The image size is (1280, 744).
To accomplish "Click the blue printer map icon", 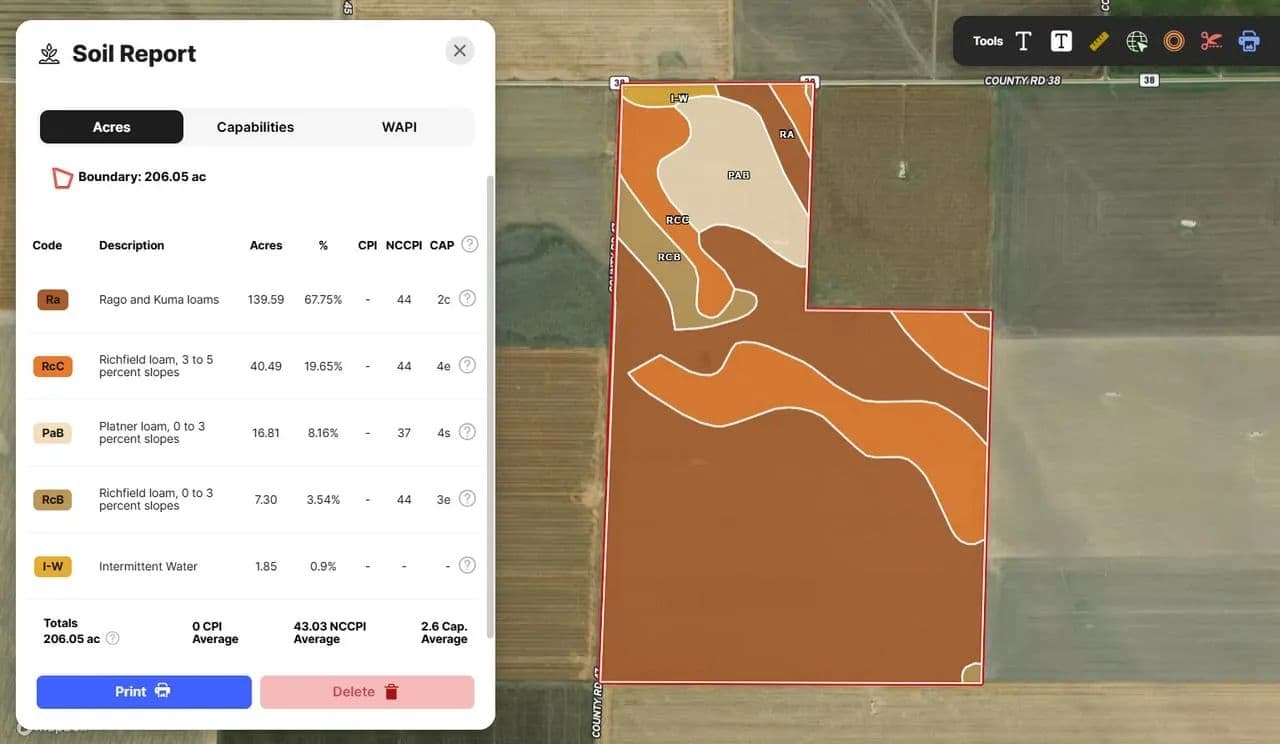I will pyautogui.click(x=1249, y=41).
